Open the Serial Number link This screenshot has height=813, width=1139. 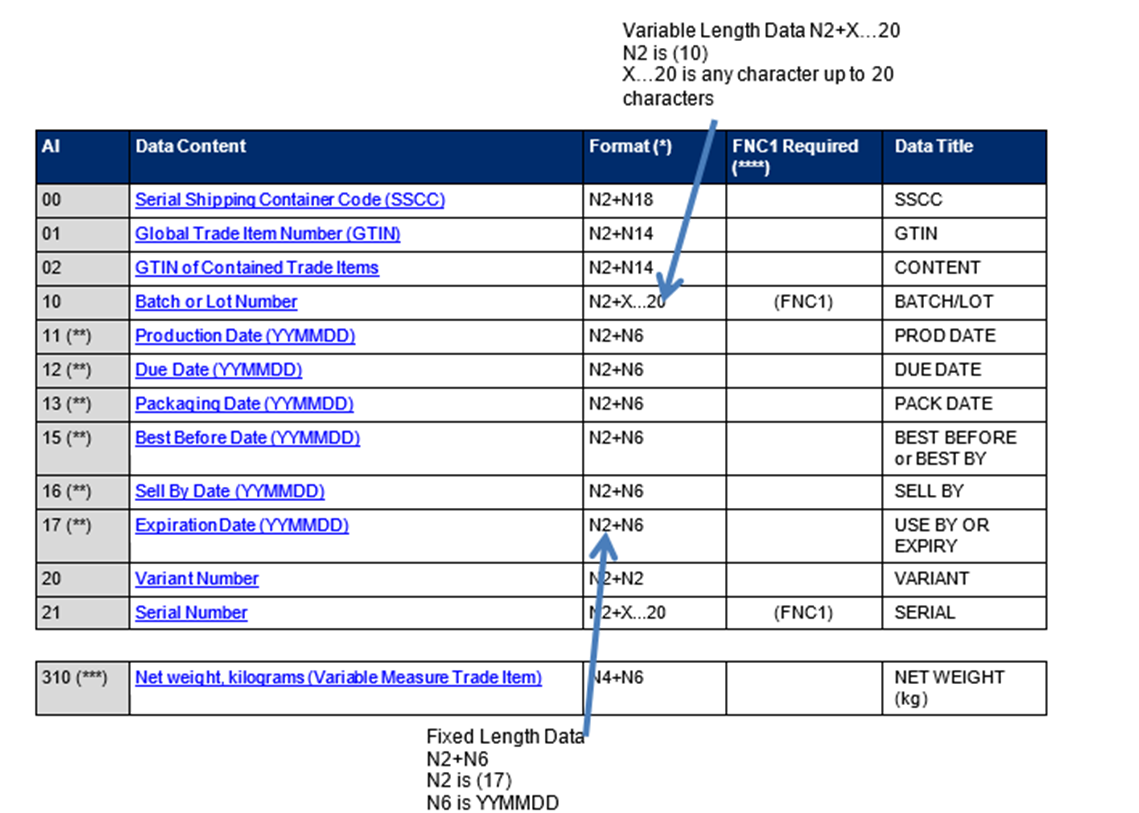(x=191, y=613)
